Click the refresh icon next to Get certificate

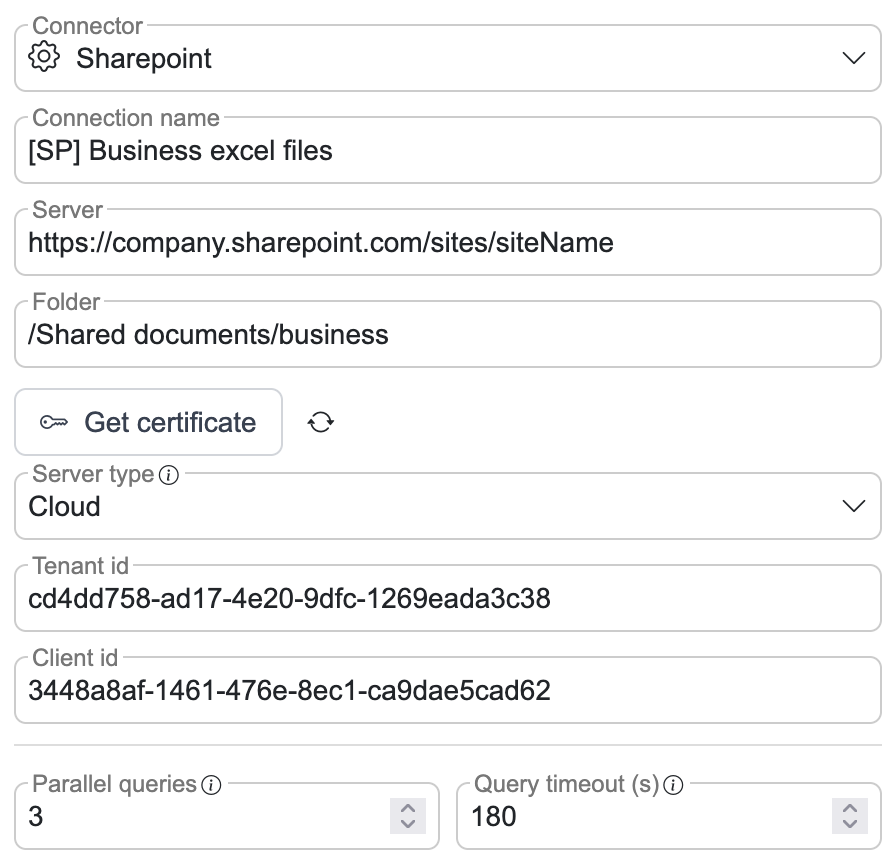[x=320, y=422]
